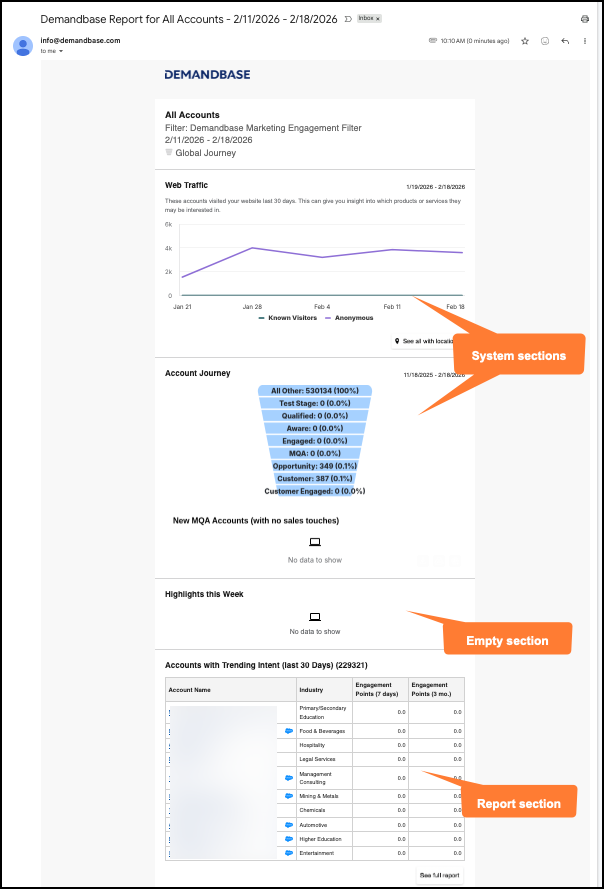Click the 'All Other: 530134' funnel stage
Screen dimensions: 604x889
(x=315, y=391)
